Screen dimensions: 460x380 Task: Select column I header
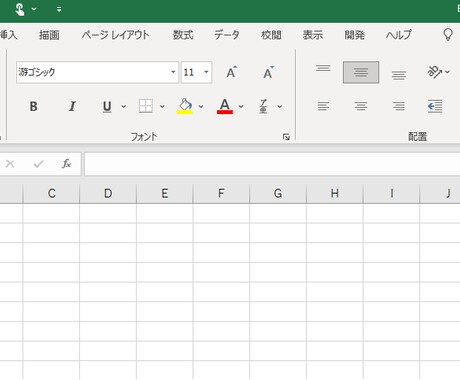click(x=391, y=193)
